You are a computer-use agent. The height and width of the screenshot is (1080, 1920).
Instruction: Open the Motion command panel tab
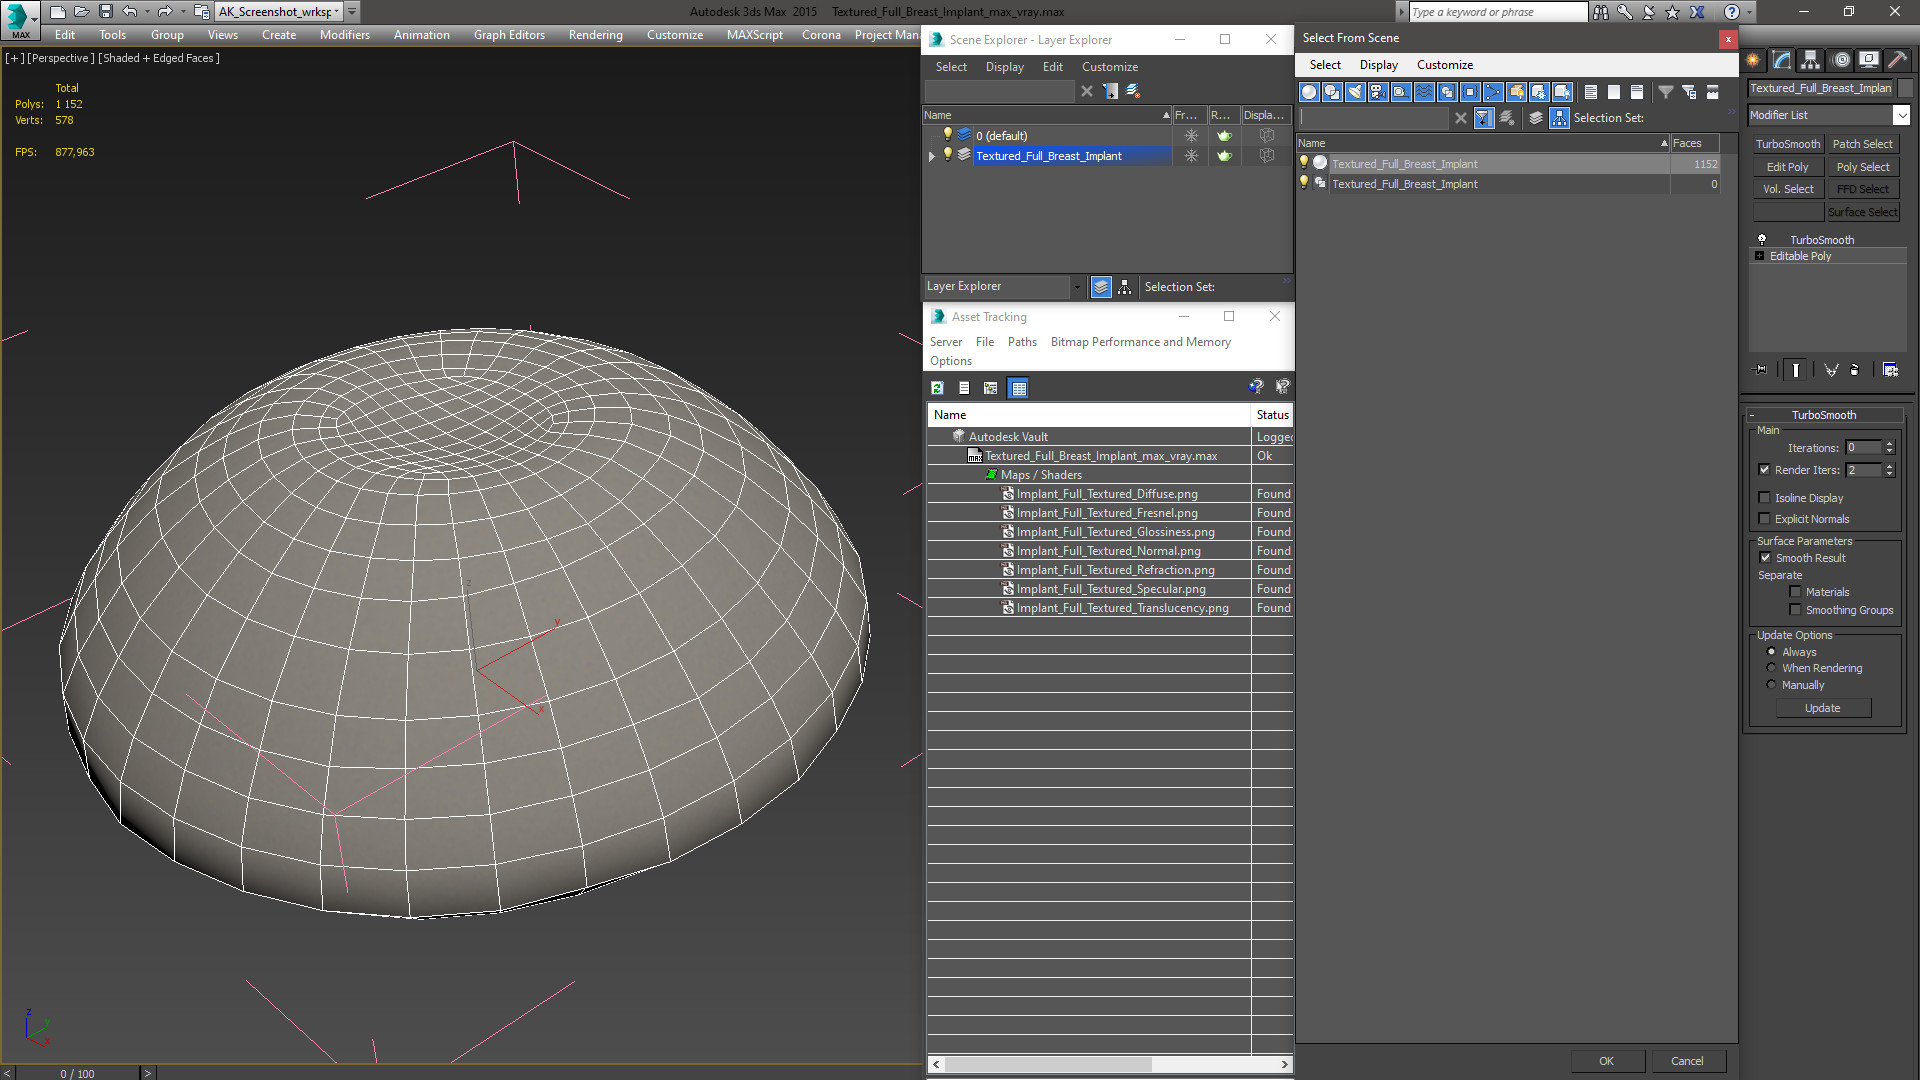pos(1841,60)
